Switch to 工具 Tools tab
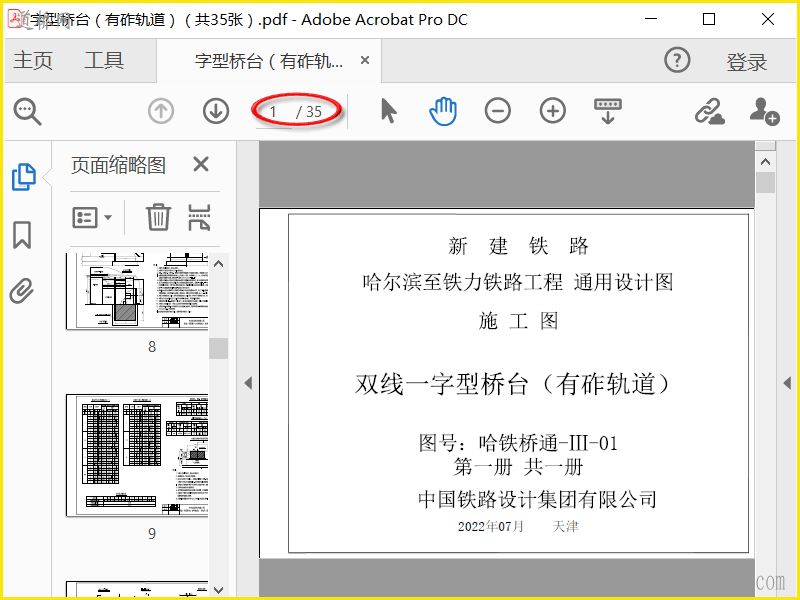Screen dimensions: 800x600 pyautogui.click(x=104, y=60)
